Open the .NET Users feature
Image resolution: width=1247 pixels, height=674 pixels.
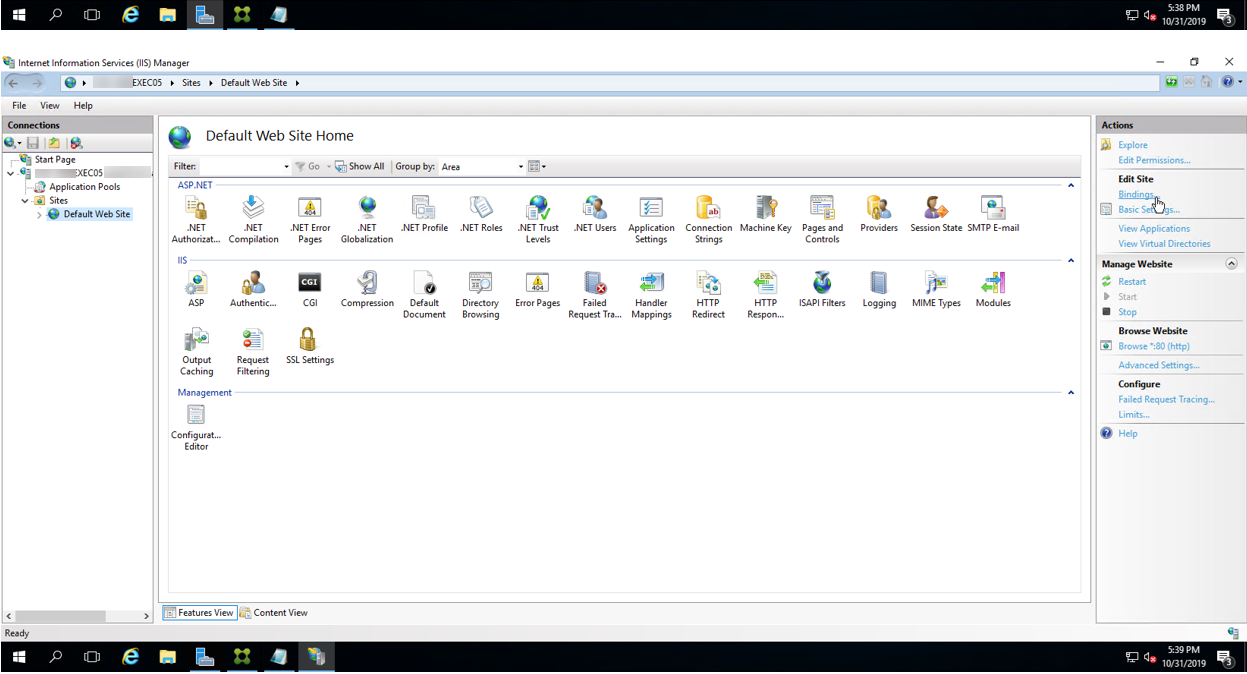click(x=595, y=214)
